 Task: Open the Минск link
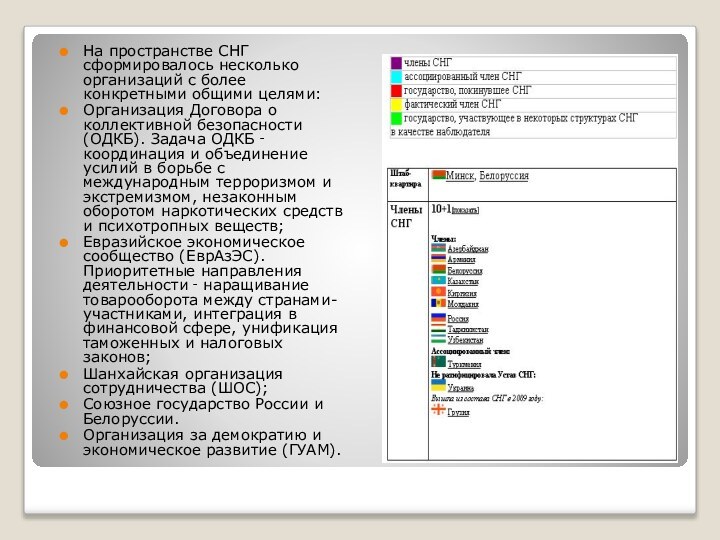460,177
